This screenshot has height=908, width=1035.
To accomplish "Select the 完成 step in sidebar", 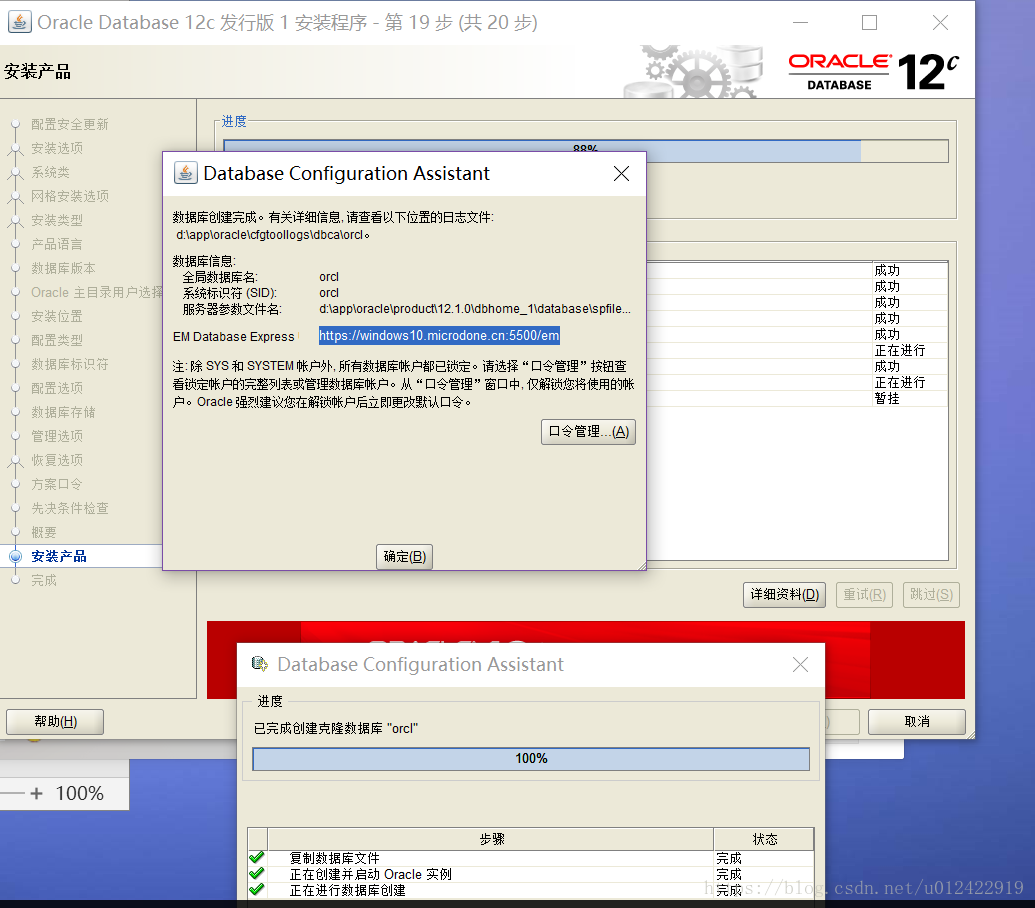I will tap(44, 580).
